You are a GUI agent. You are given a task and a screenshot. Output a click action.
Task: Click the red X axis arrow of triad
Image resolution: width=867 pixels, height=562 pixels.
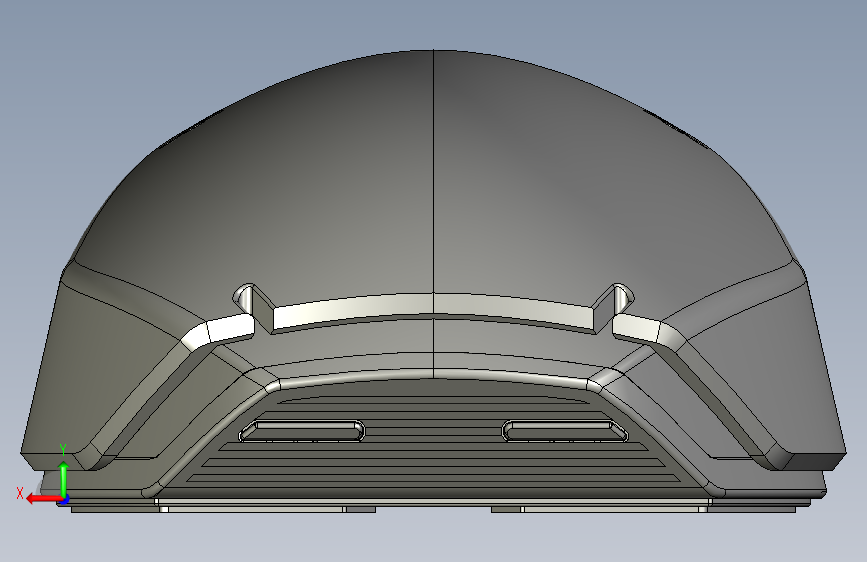pyautogui.click(x=43, y=499)
